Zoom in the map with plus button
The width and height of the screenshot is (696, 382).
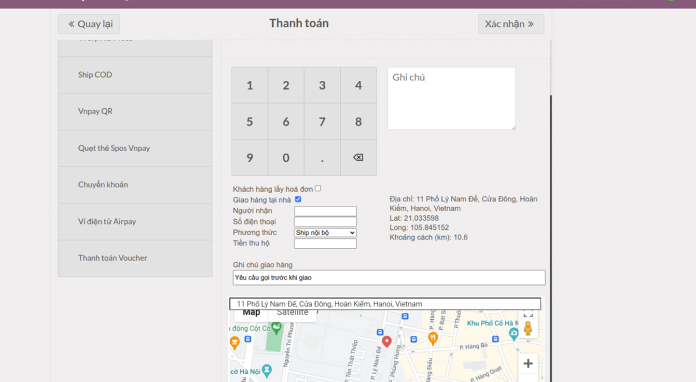(x=528, y=364)
